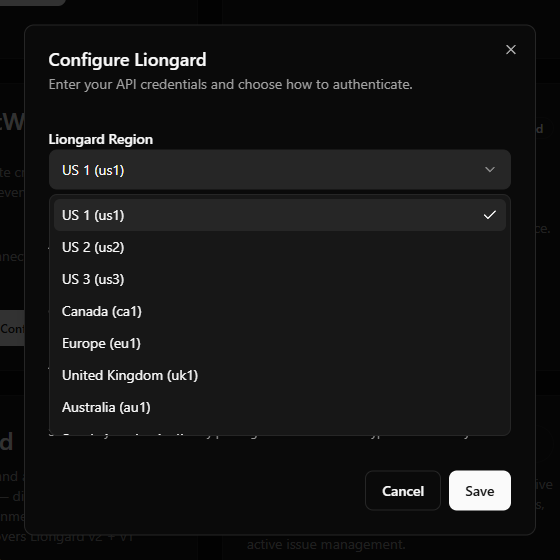The image size is (560, 560).
Task: Select US 1 (us1) region option
Action: 280,215
